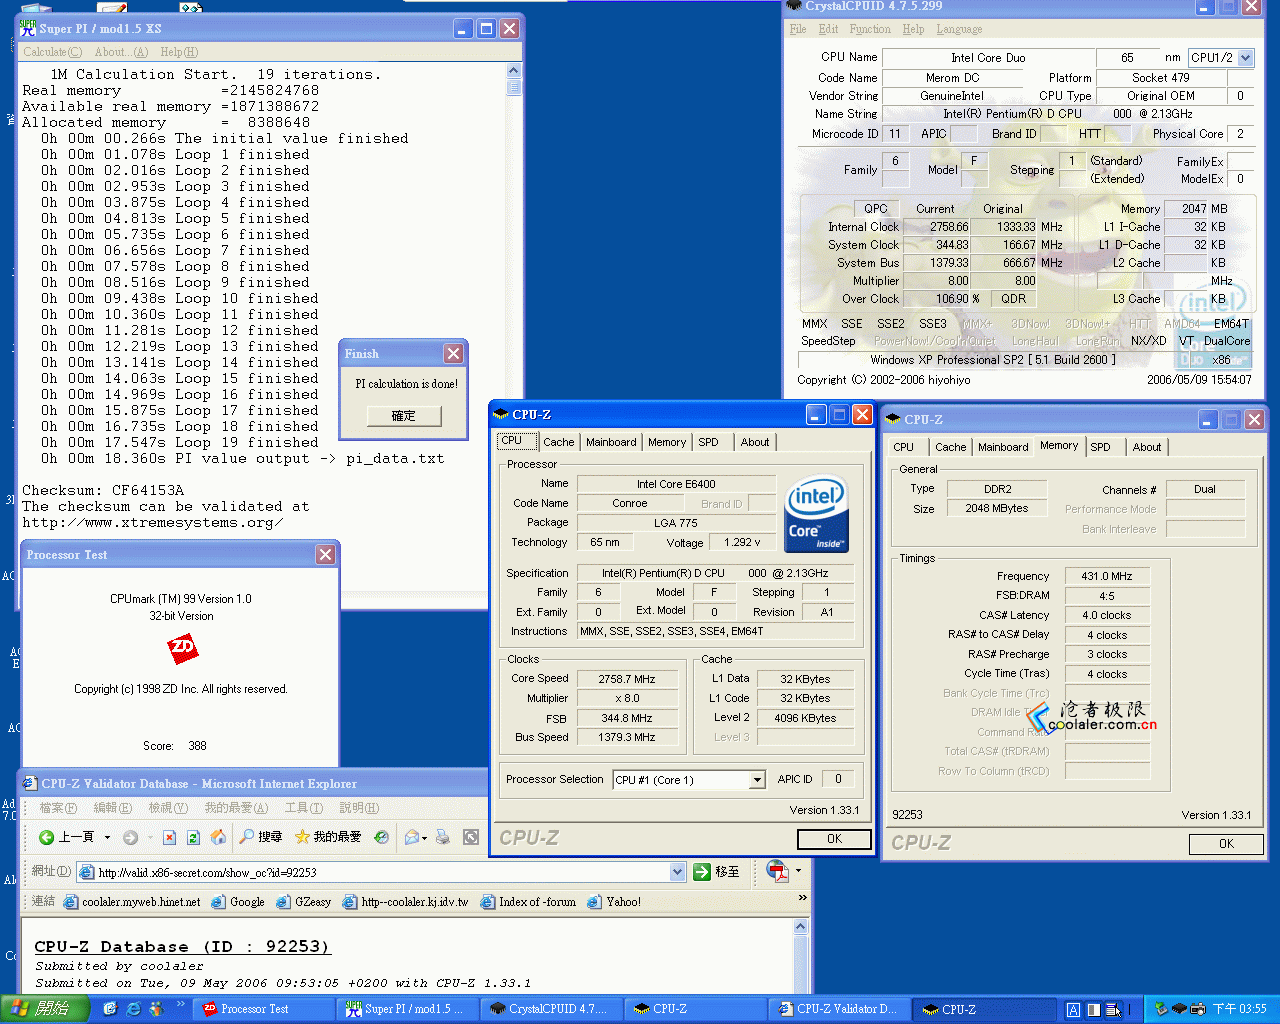This screenshot has width=1280, height=1024.
Task: Click OK in the CPU-Z Memory window
Action: [1226, 844]
